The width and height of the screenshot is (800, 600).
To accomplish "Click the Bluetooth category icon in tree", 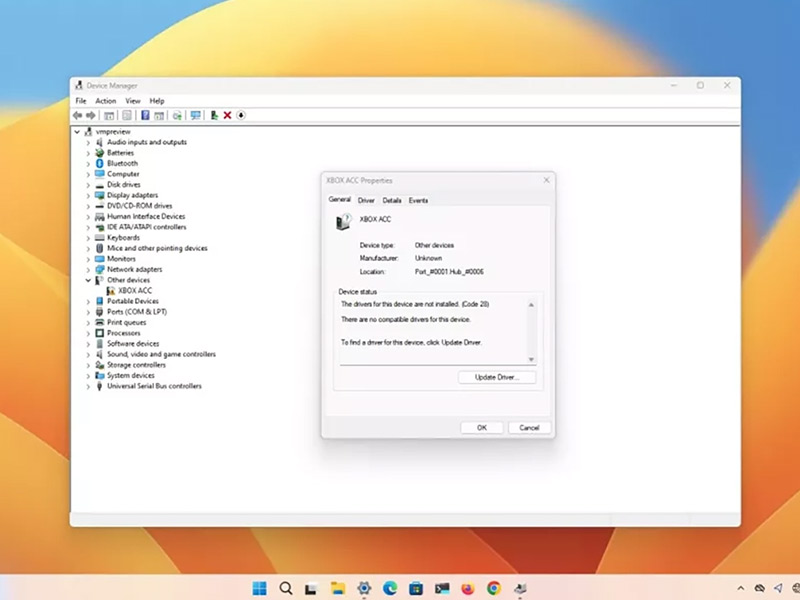I will click(99, 163).
